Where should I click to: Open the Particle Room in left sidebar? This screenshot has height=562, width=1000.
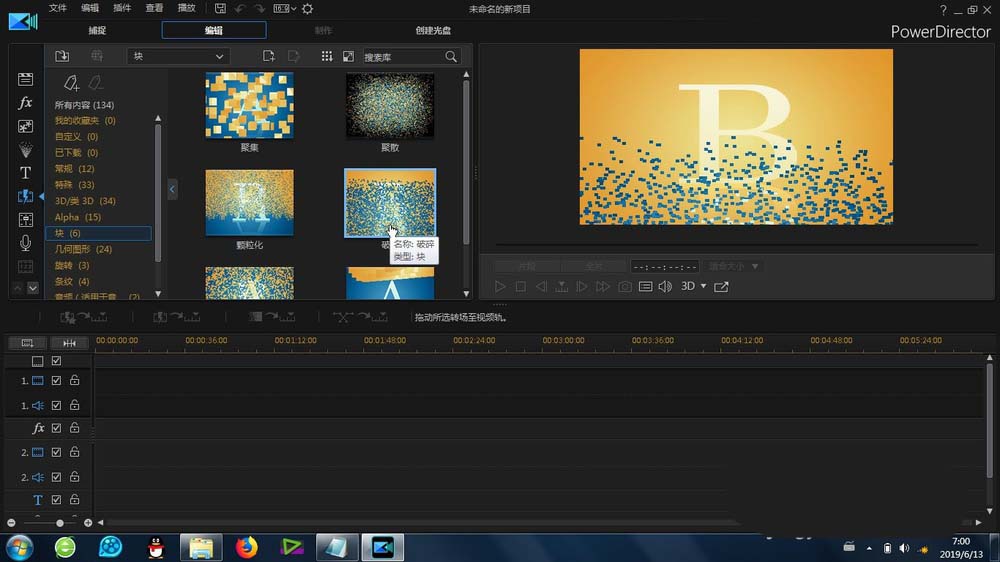26,150
